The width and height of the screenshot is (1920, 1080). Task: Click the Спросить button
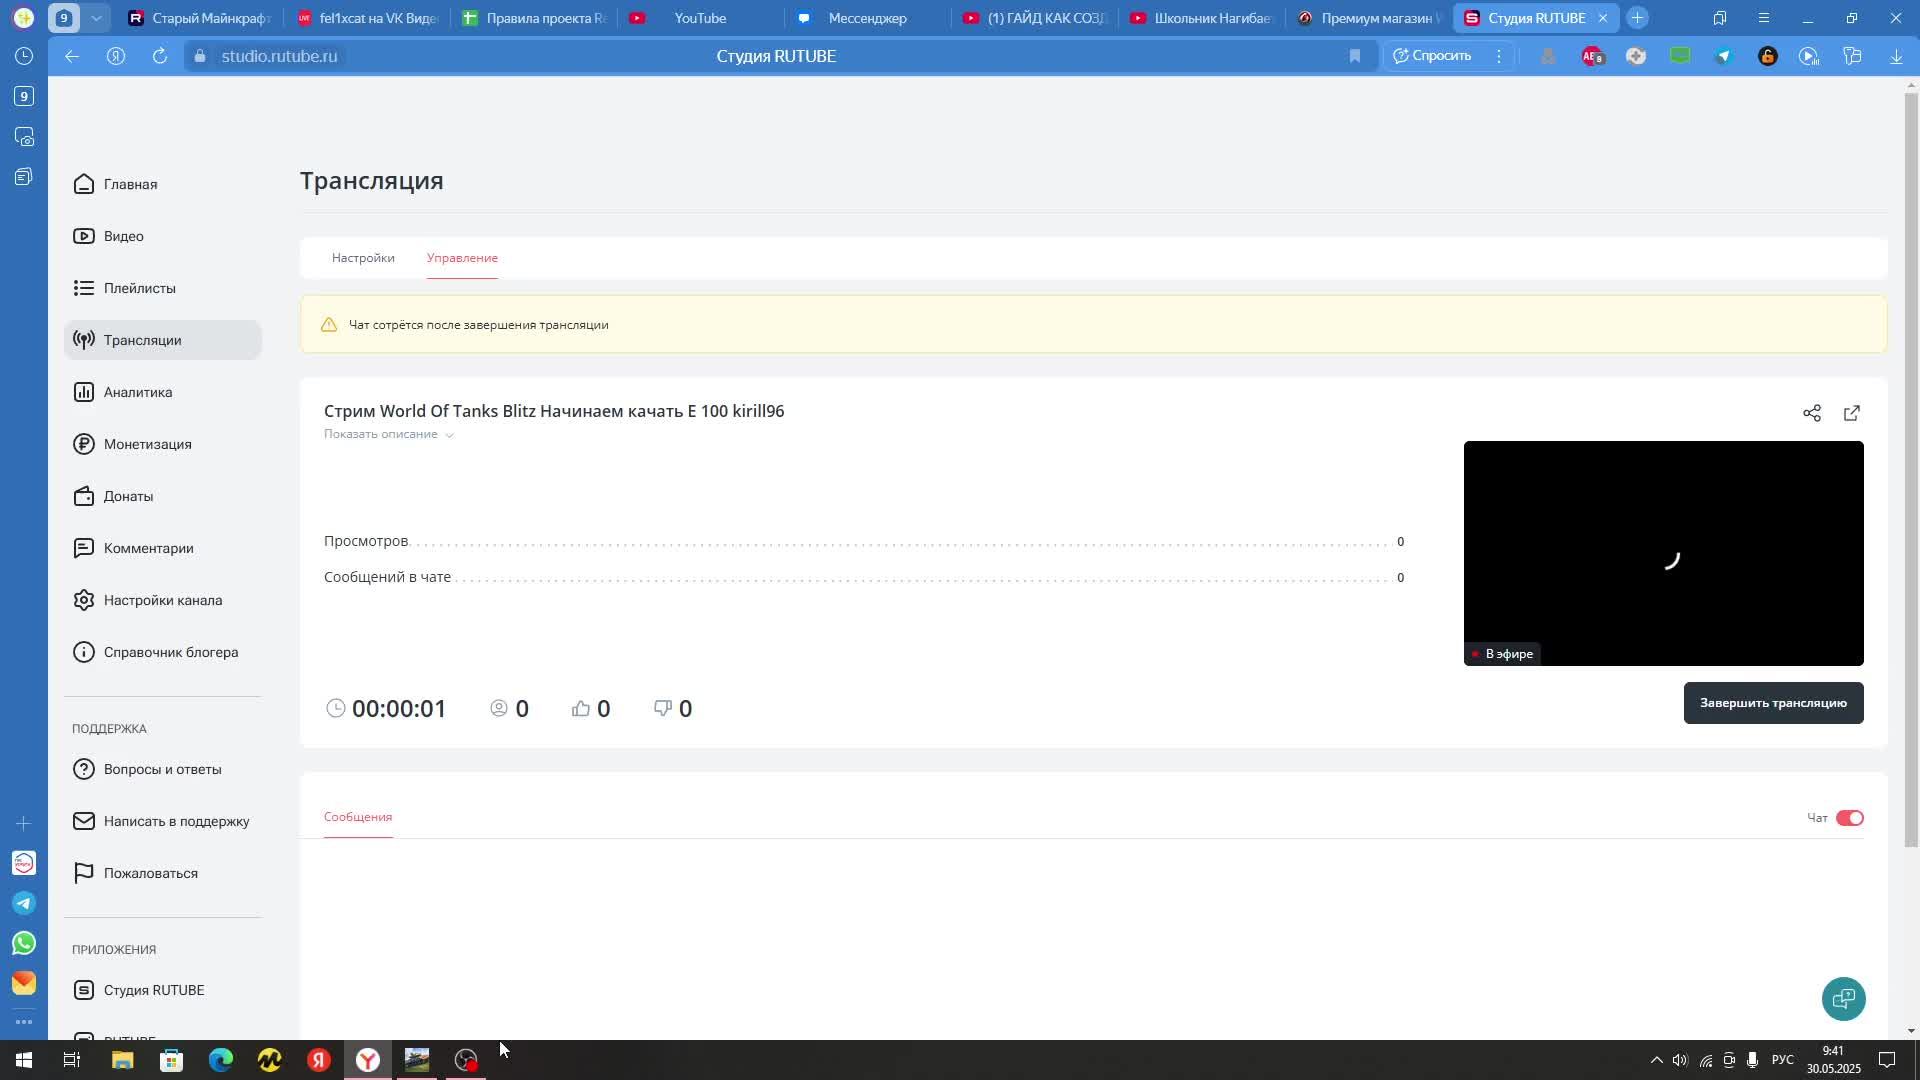click(x=1432, y=56)
